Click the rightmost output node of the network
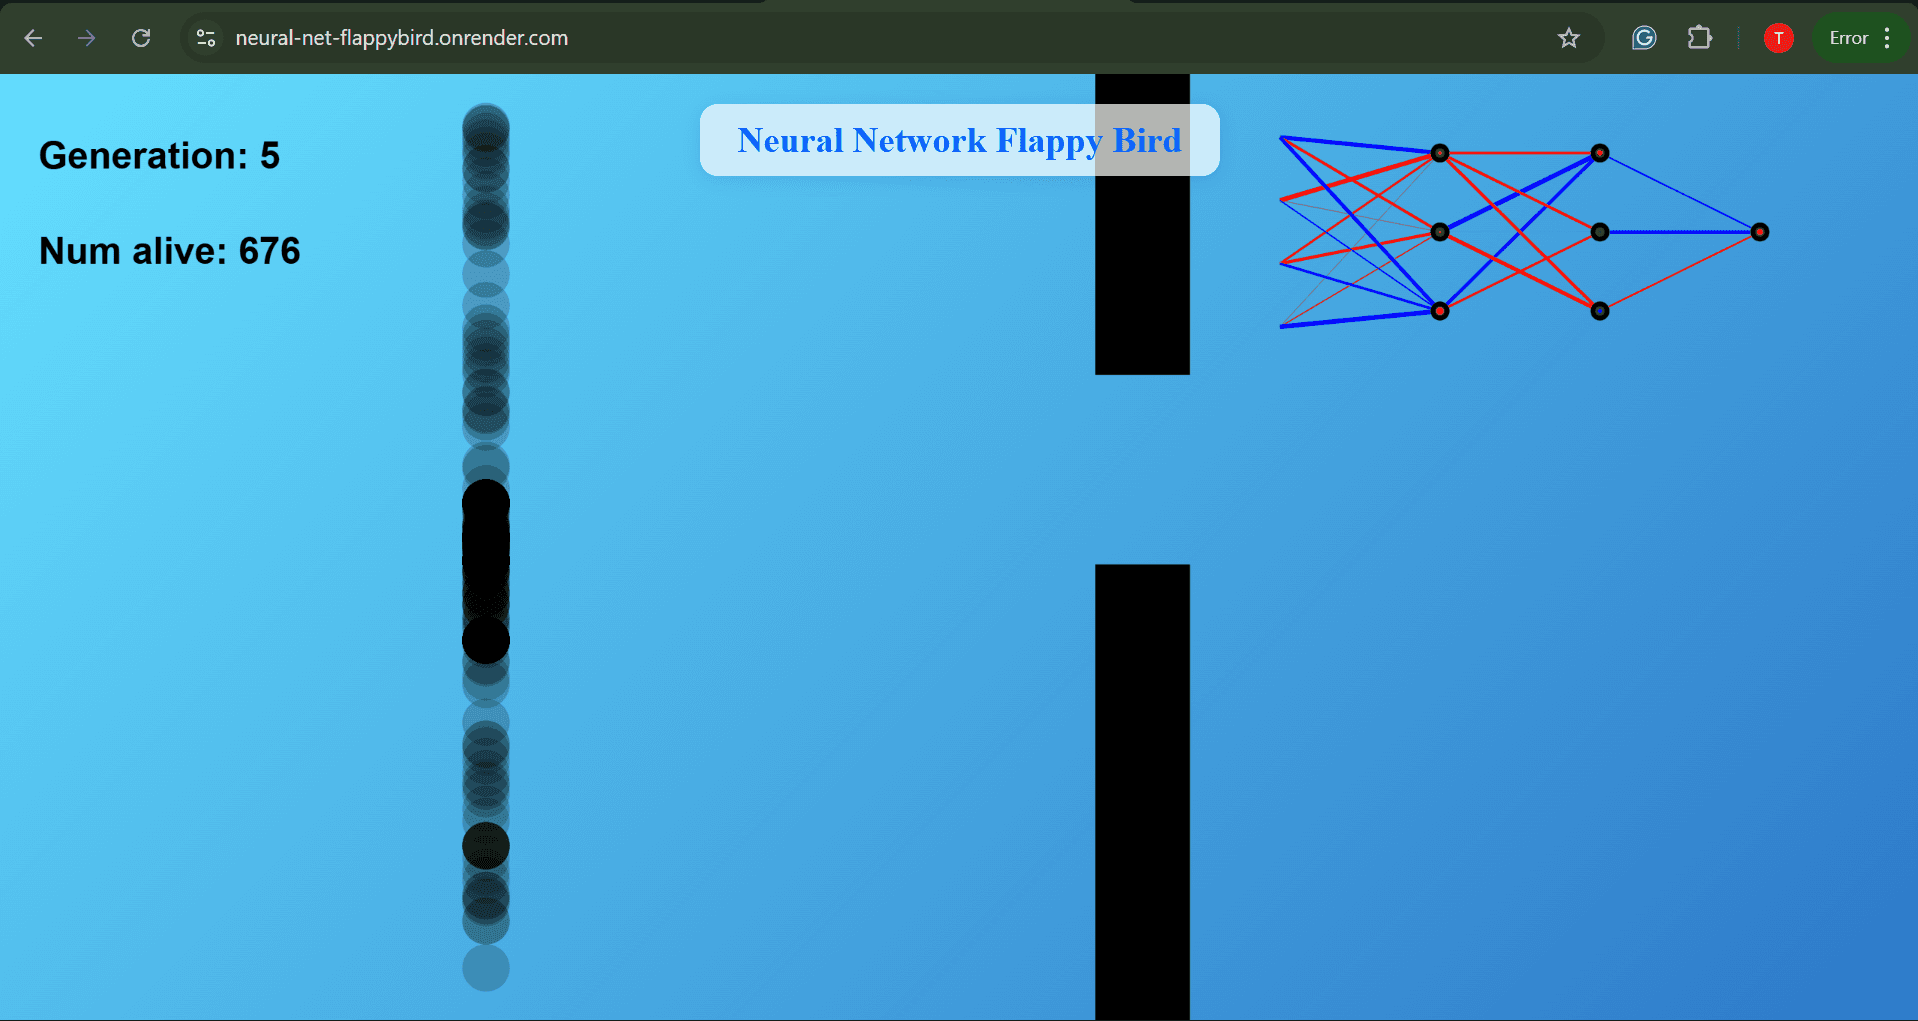The height and width of the screenshot is (1021, 1918). 1760,231
